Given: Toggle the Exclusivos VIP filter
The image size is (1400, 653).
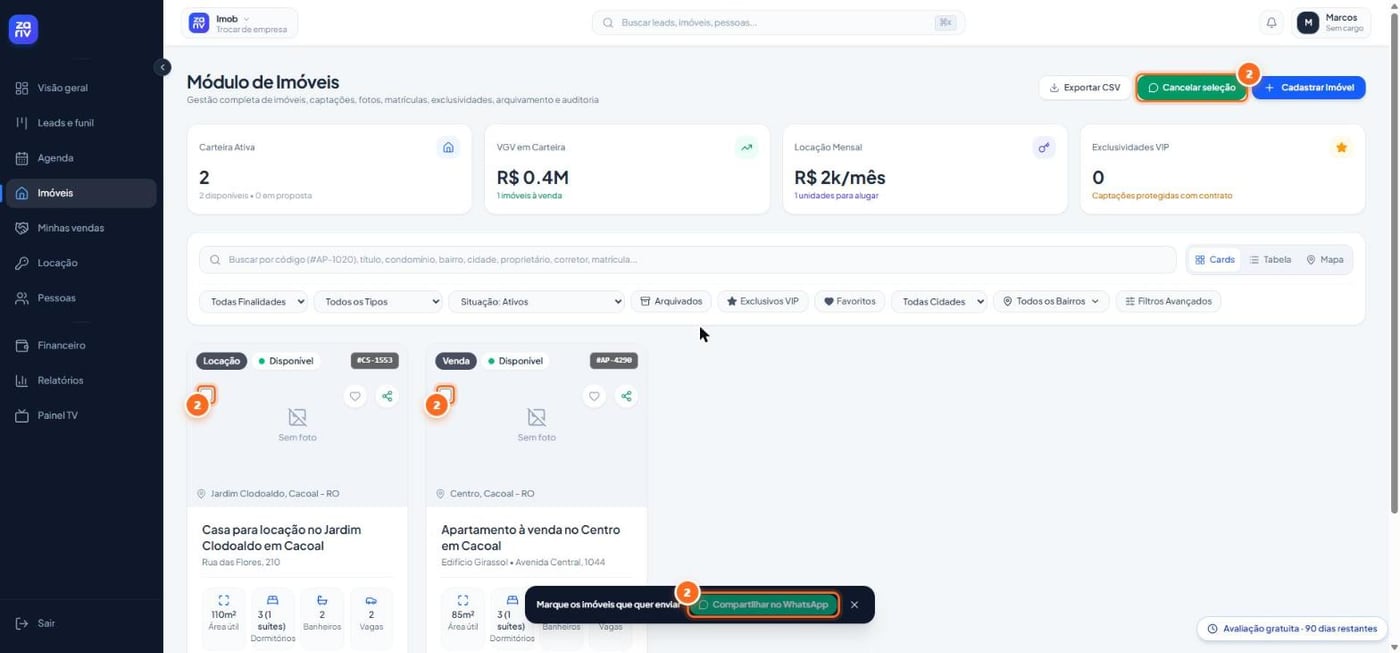Looking at the screenshot, I should 762,301.
